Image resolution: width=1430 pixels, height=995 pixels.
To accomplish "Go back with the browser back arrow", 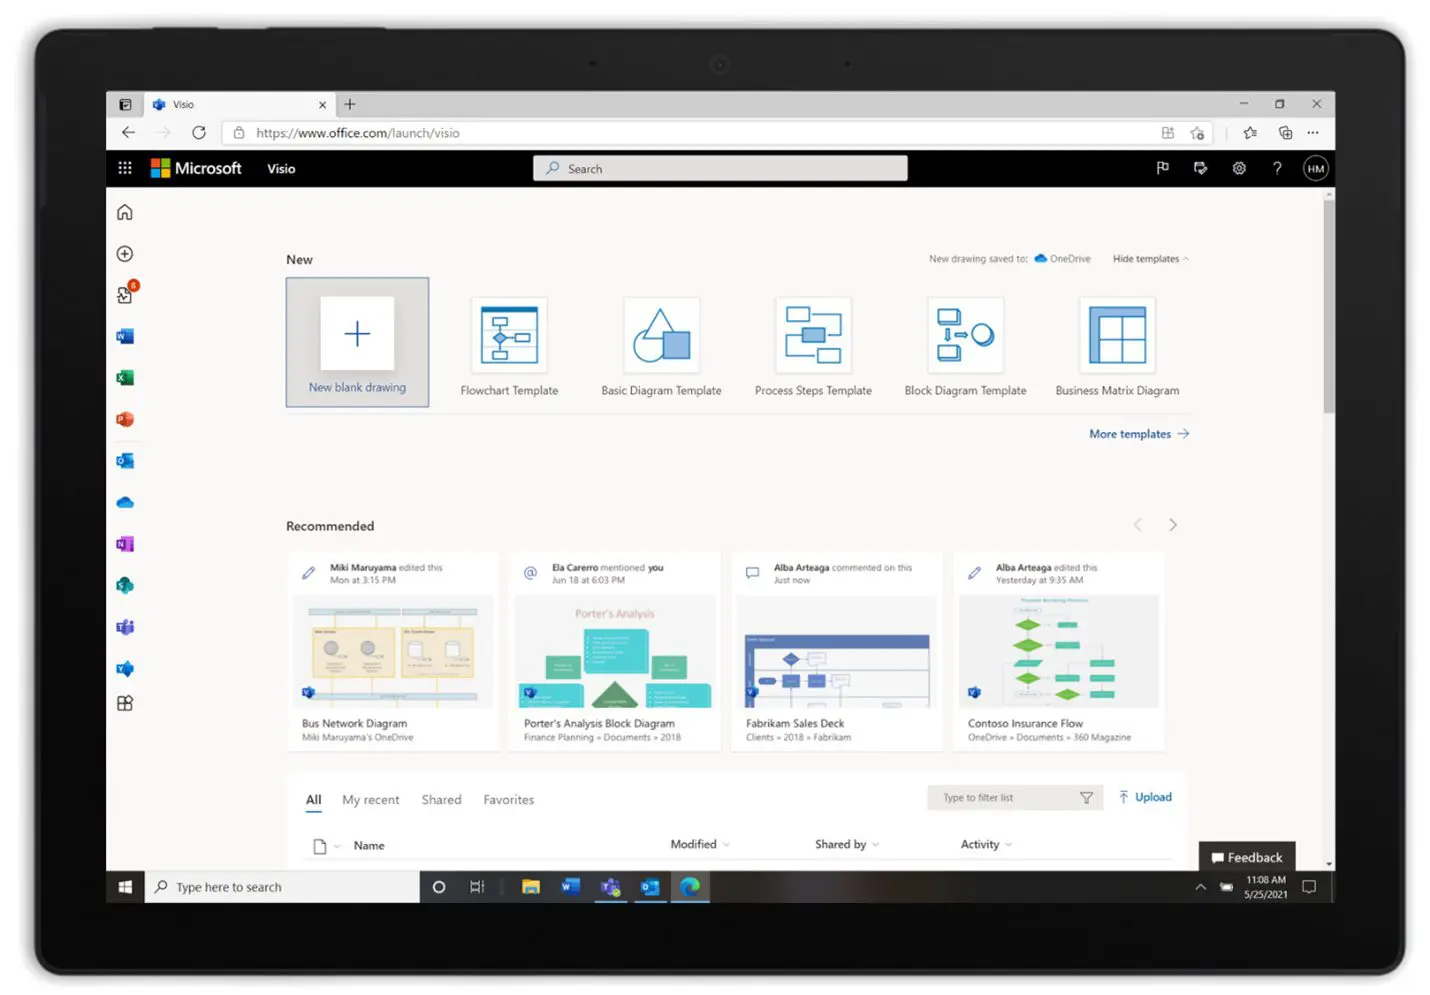I will coord(128,132).
